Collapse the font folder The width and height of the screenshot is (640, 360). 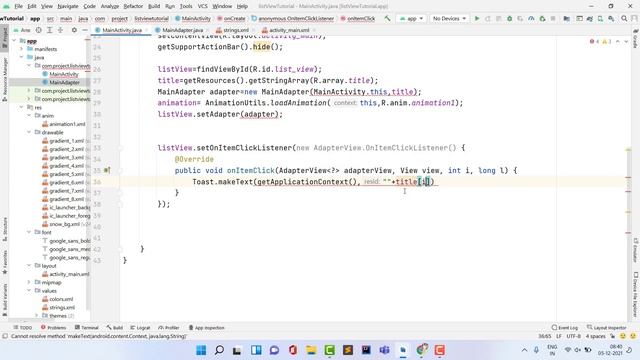pos(29,232)
